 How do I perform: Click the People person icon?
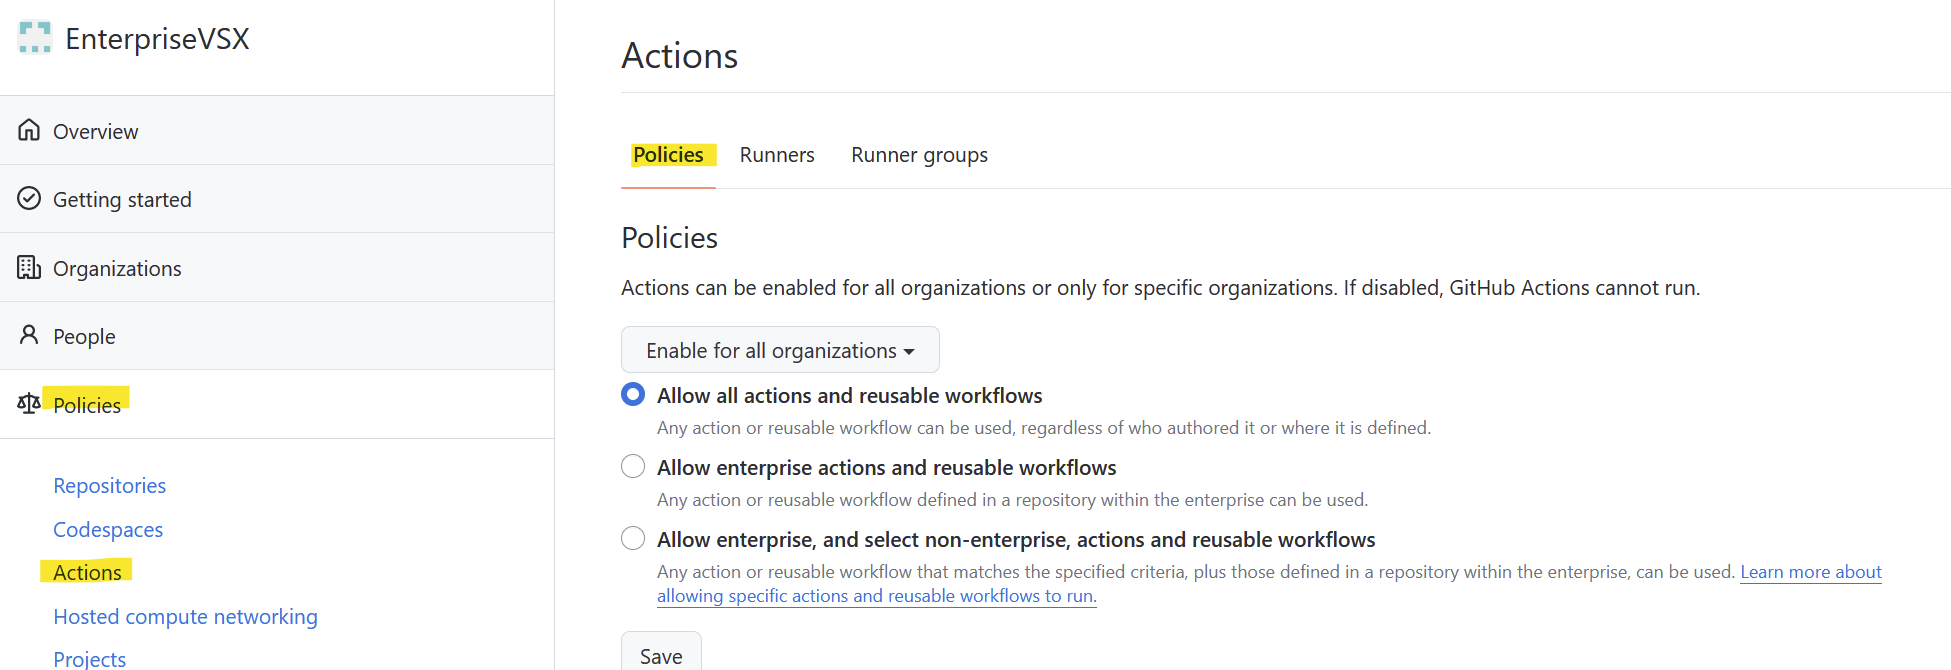tap(29, 335)
